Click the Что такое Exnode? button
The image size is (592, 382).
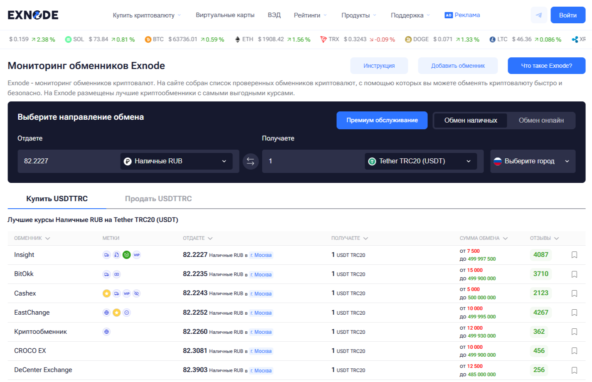point(546,66)
